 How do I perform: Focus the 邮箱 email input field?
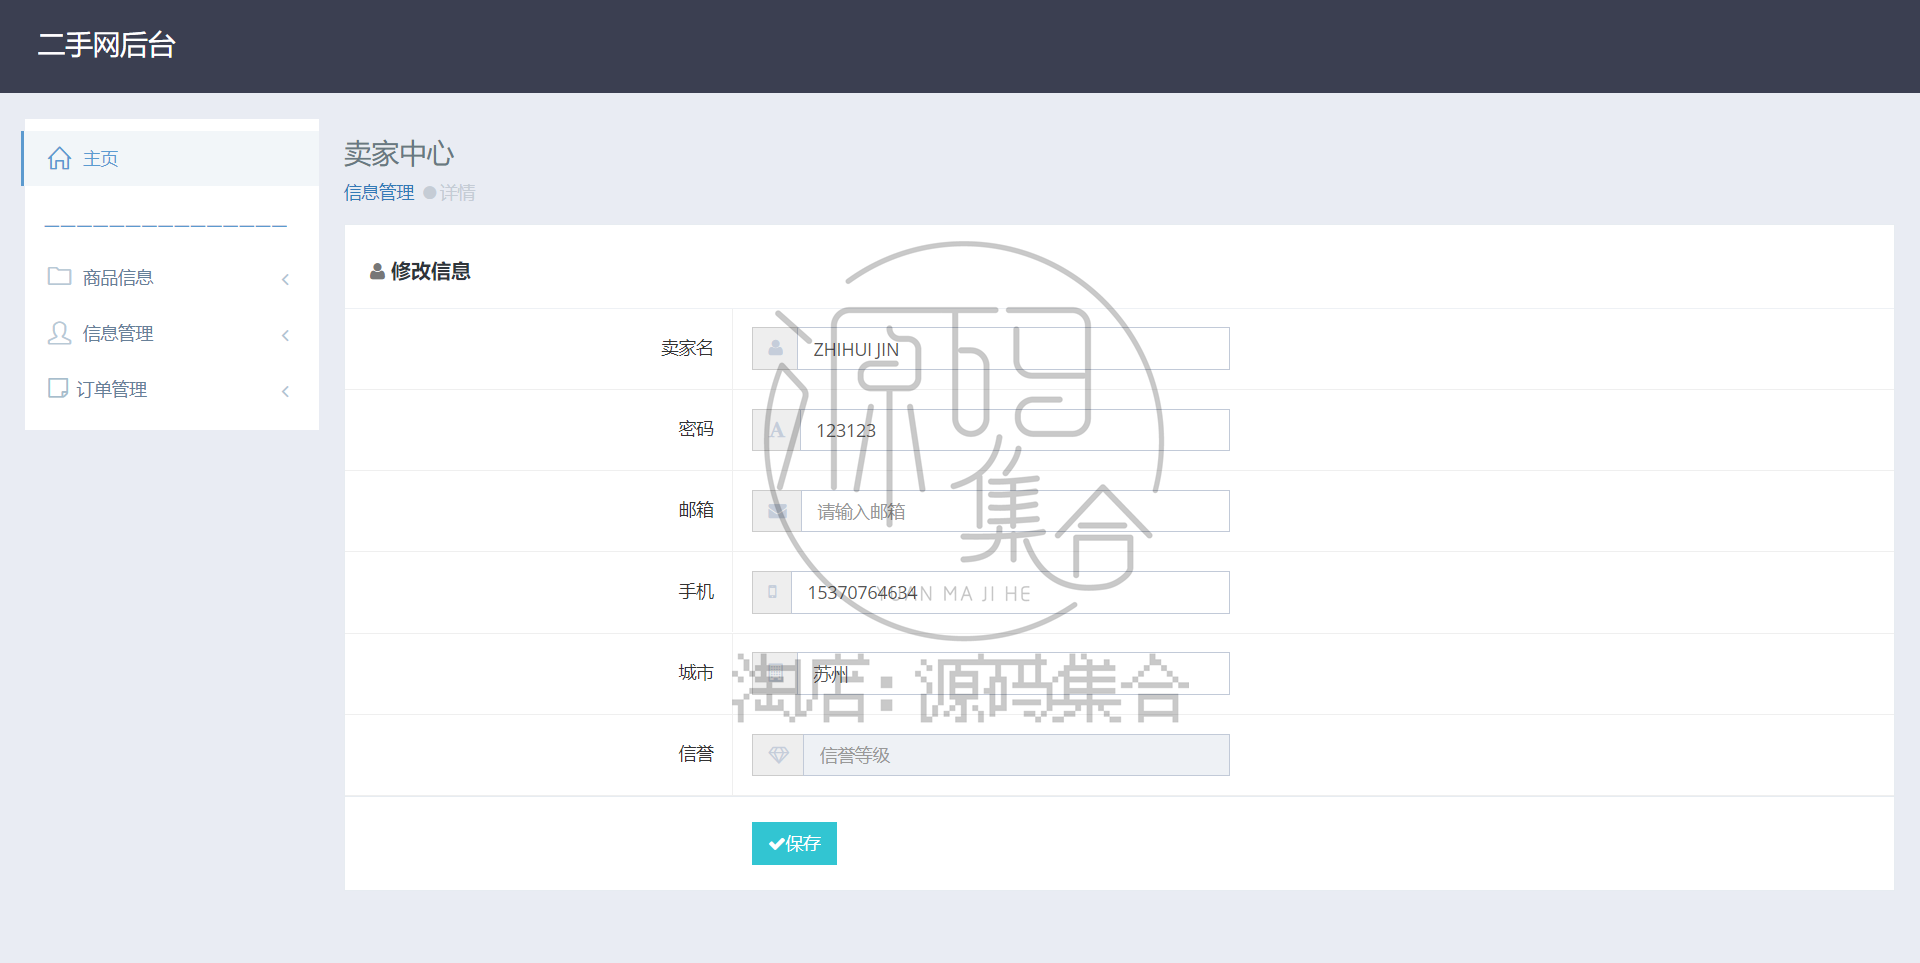pyautogui.click(x=1015, y=511)
